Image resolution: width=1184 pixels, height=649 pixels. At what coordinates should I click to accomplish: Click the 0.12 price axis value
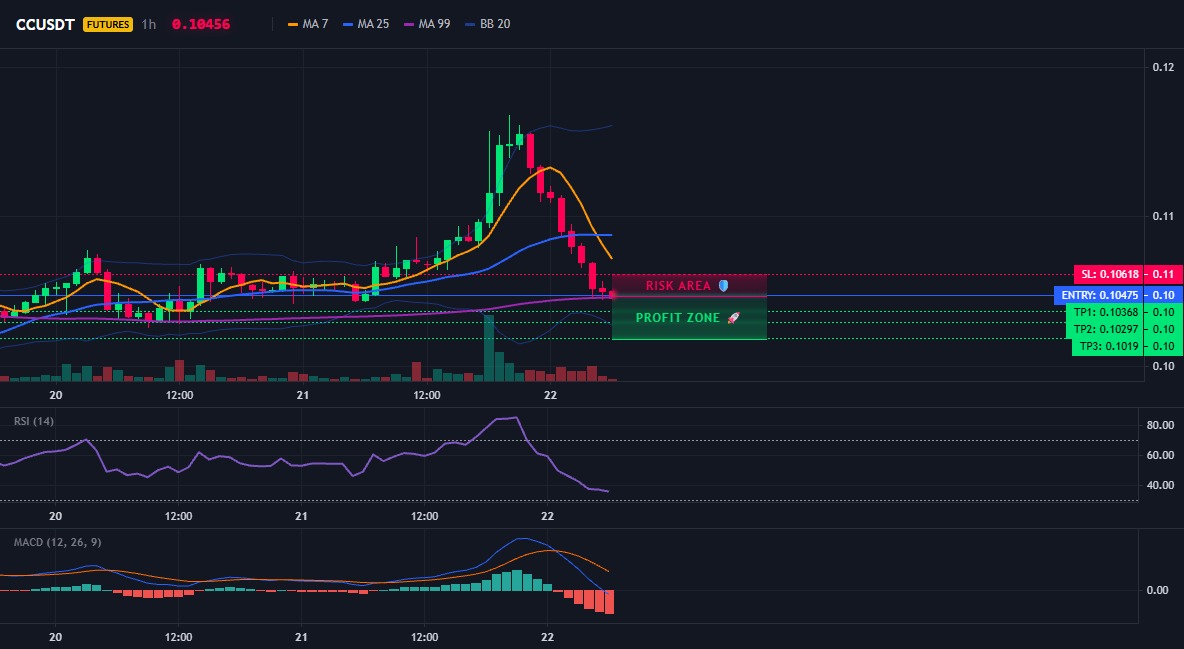pyautogui.click(x=1163, y=67)
